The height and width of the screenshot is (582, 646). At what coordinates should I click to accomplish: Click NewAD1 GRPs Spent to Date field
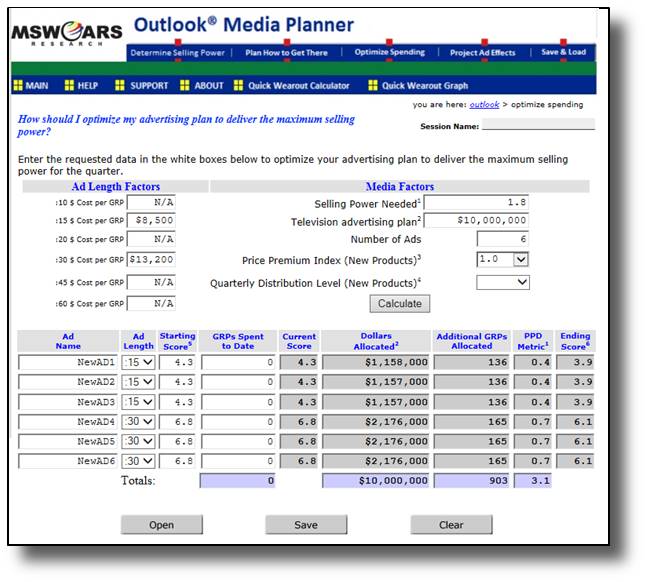[x=238, y=362]
